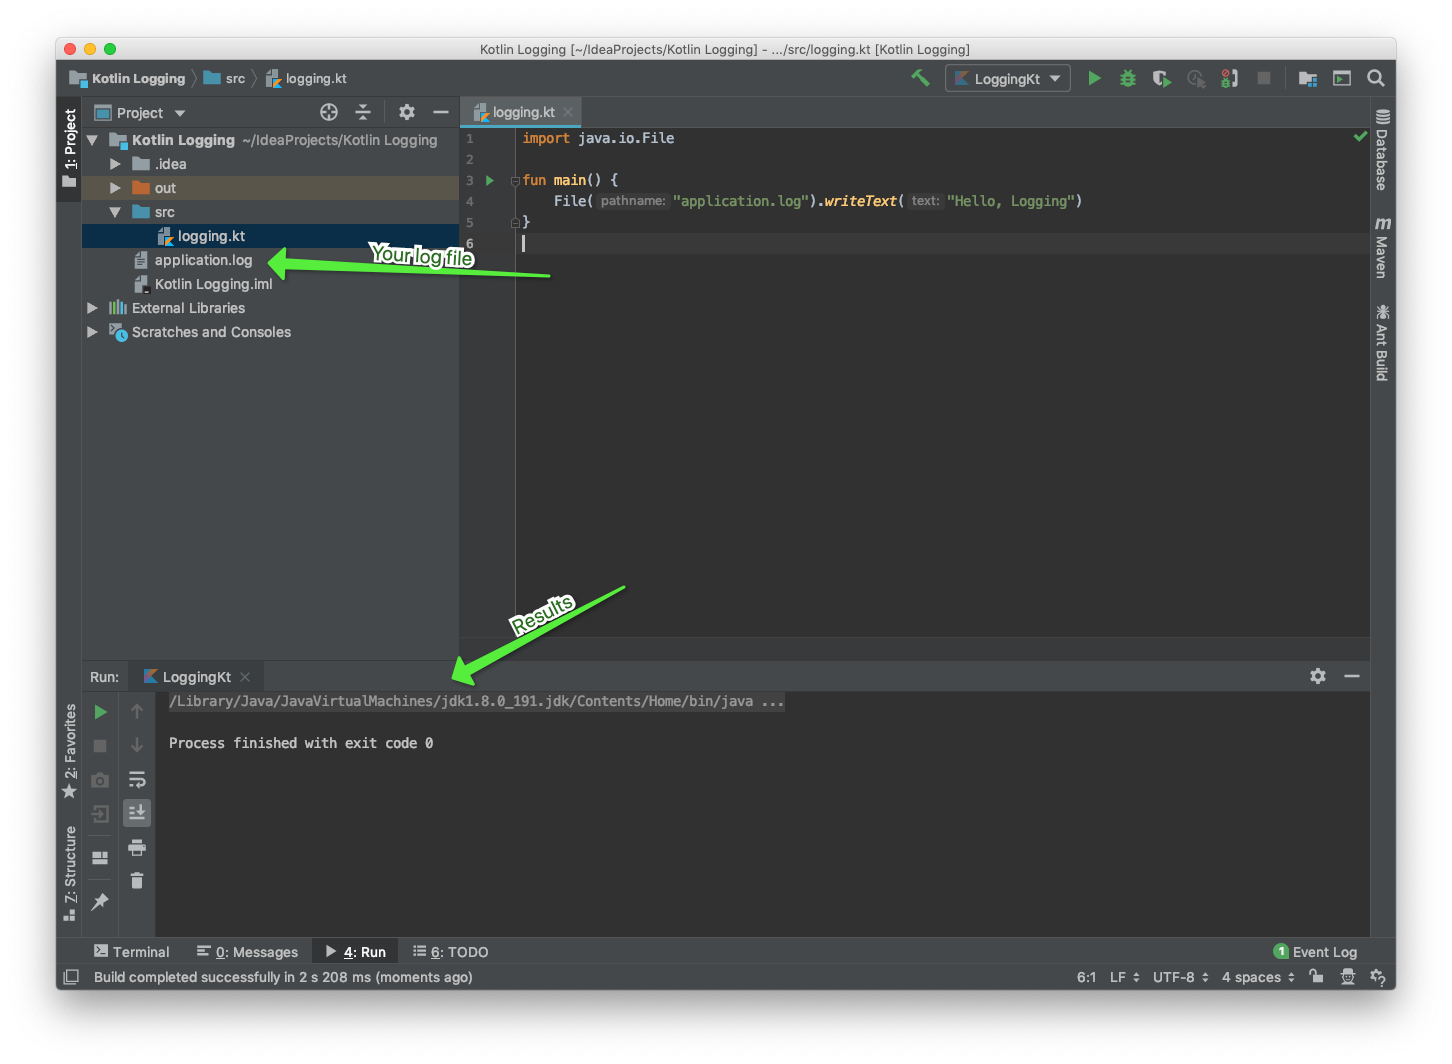Open the Event Log

pyautogui.click(x=1315, y=952)
